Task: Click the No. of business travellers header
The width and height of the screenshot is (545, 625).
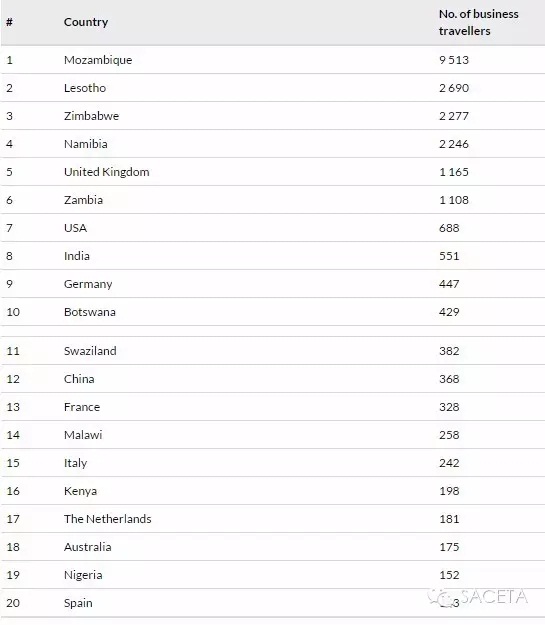Action: (478, 22)
